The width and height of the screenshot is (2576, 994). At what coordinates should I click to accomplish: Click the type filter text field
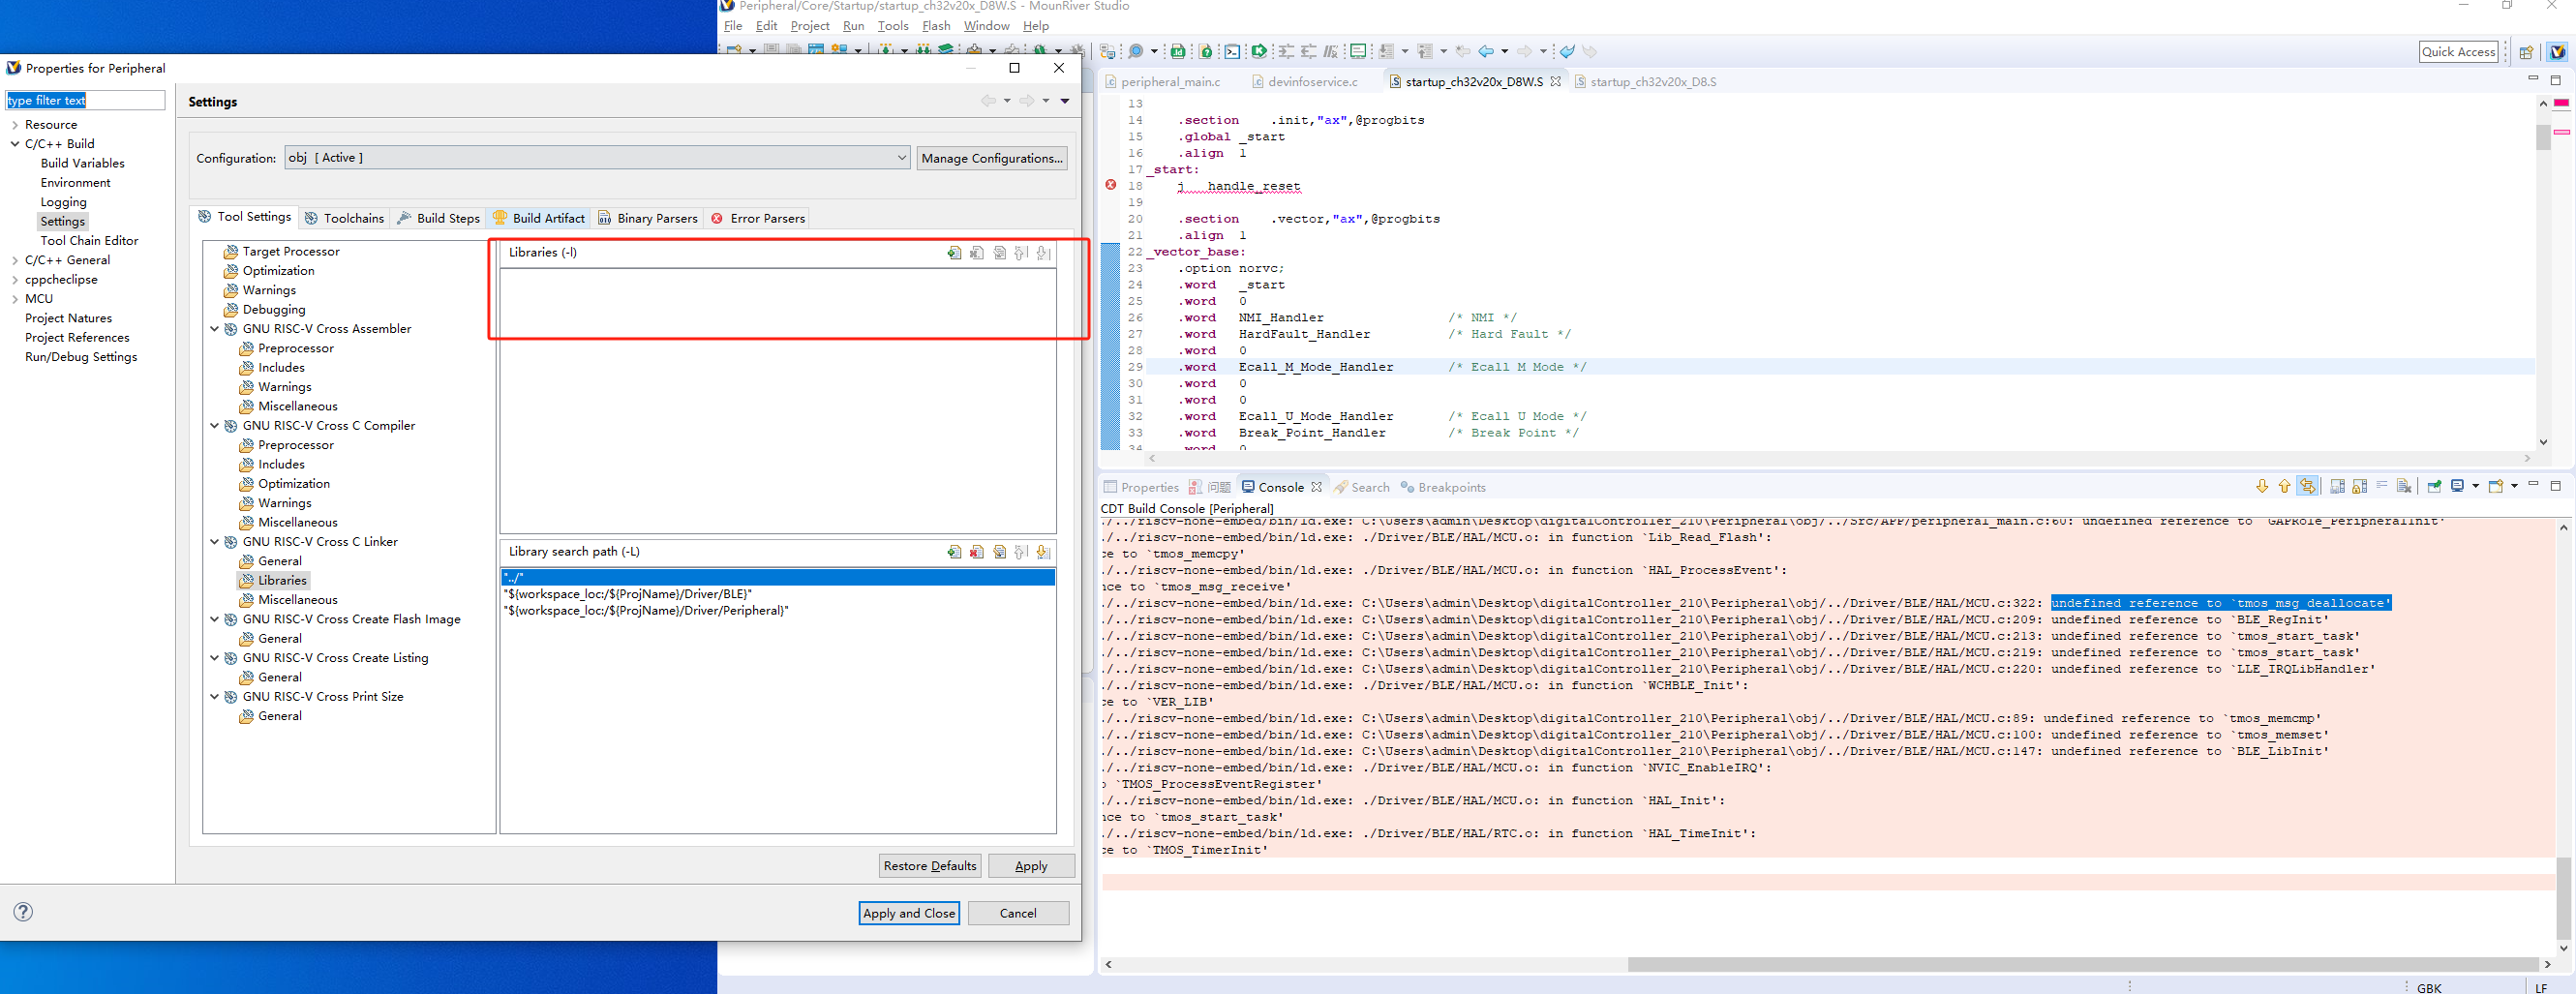(x=85, y=100)
